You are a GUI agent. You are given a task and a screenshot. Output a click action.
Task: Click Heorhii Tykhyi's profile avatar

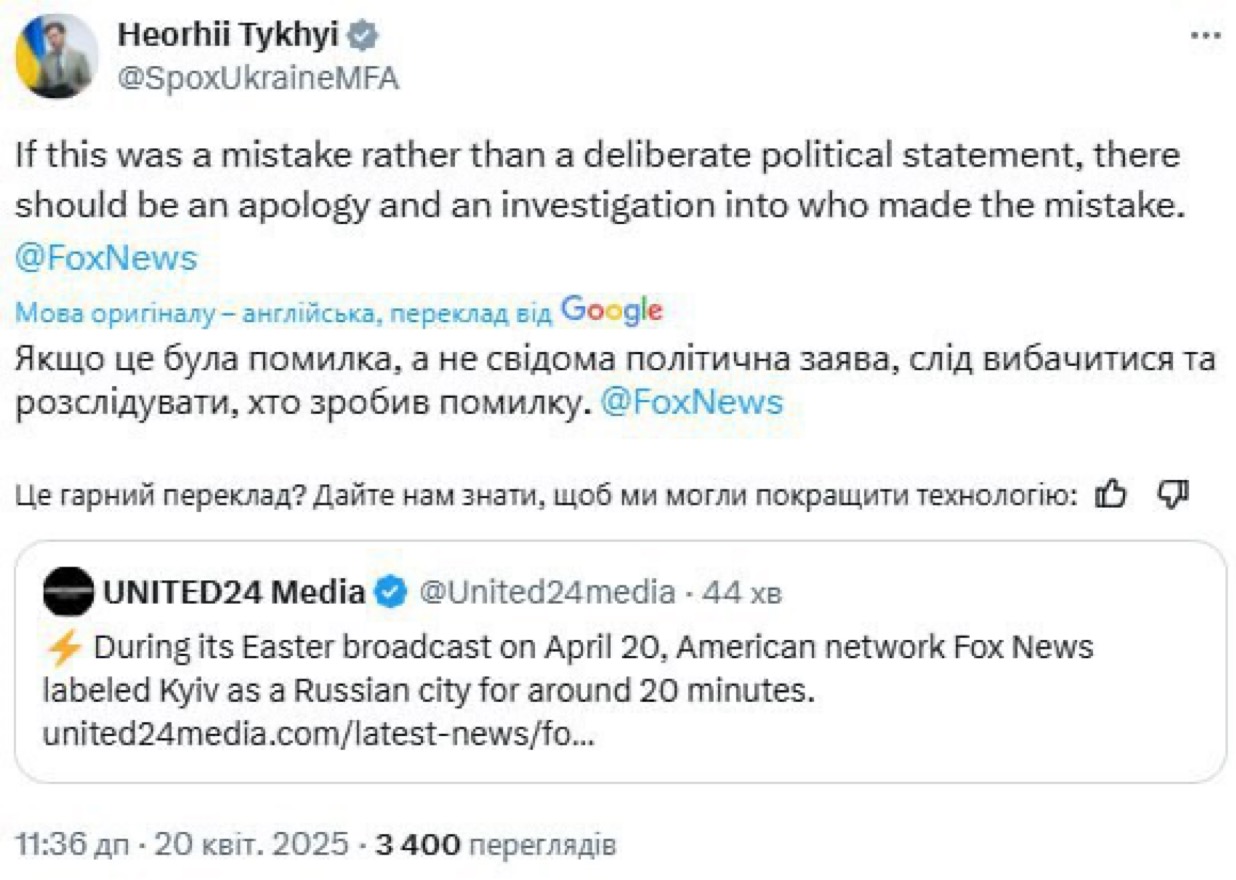57,56
